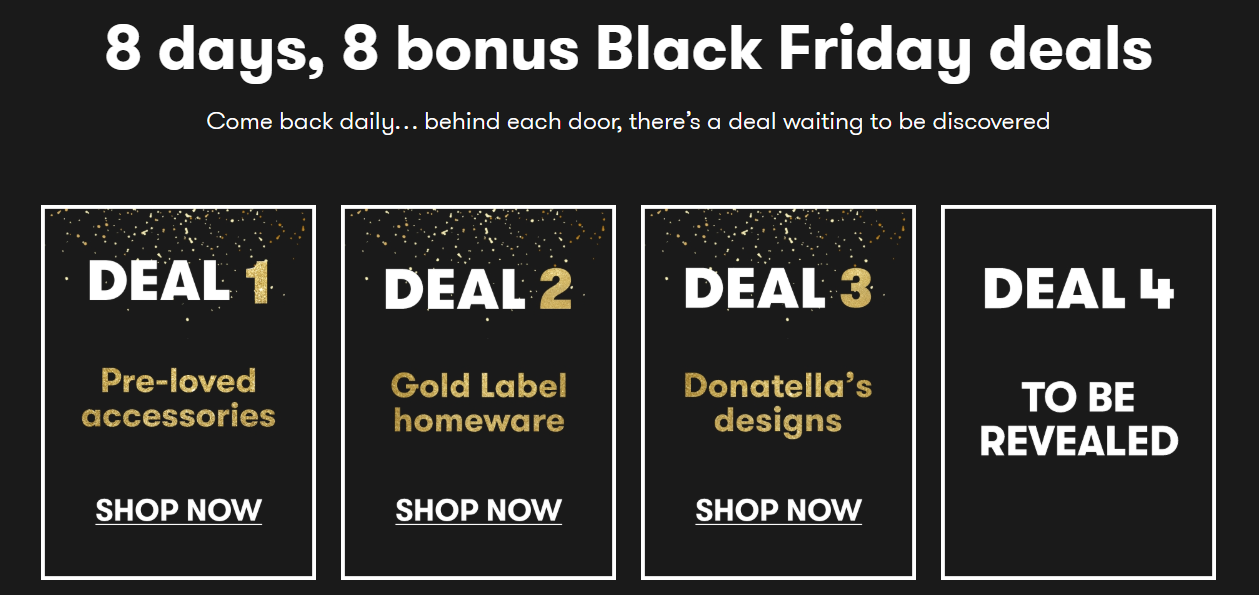Click the 'Come back daily' subheading text
The width and height of the screenshot is (1259, 595).
pos(628,122)
